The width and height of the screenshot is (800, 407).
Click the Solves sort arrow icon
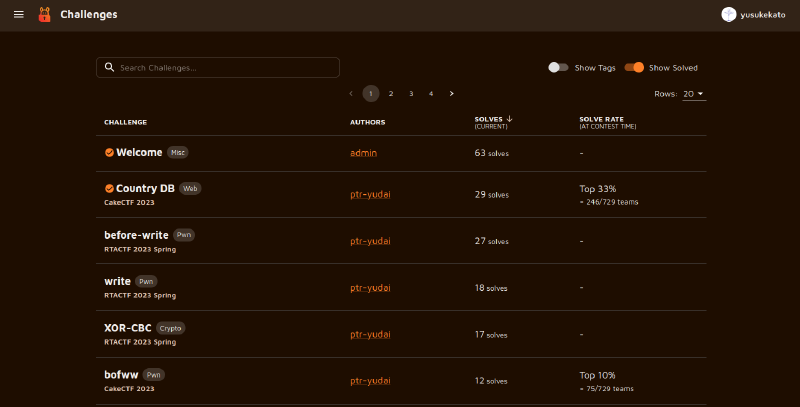pyautogui.click(x=510, y=119)
